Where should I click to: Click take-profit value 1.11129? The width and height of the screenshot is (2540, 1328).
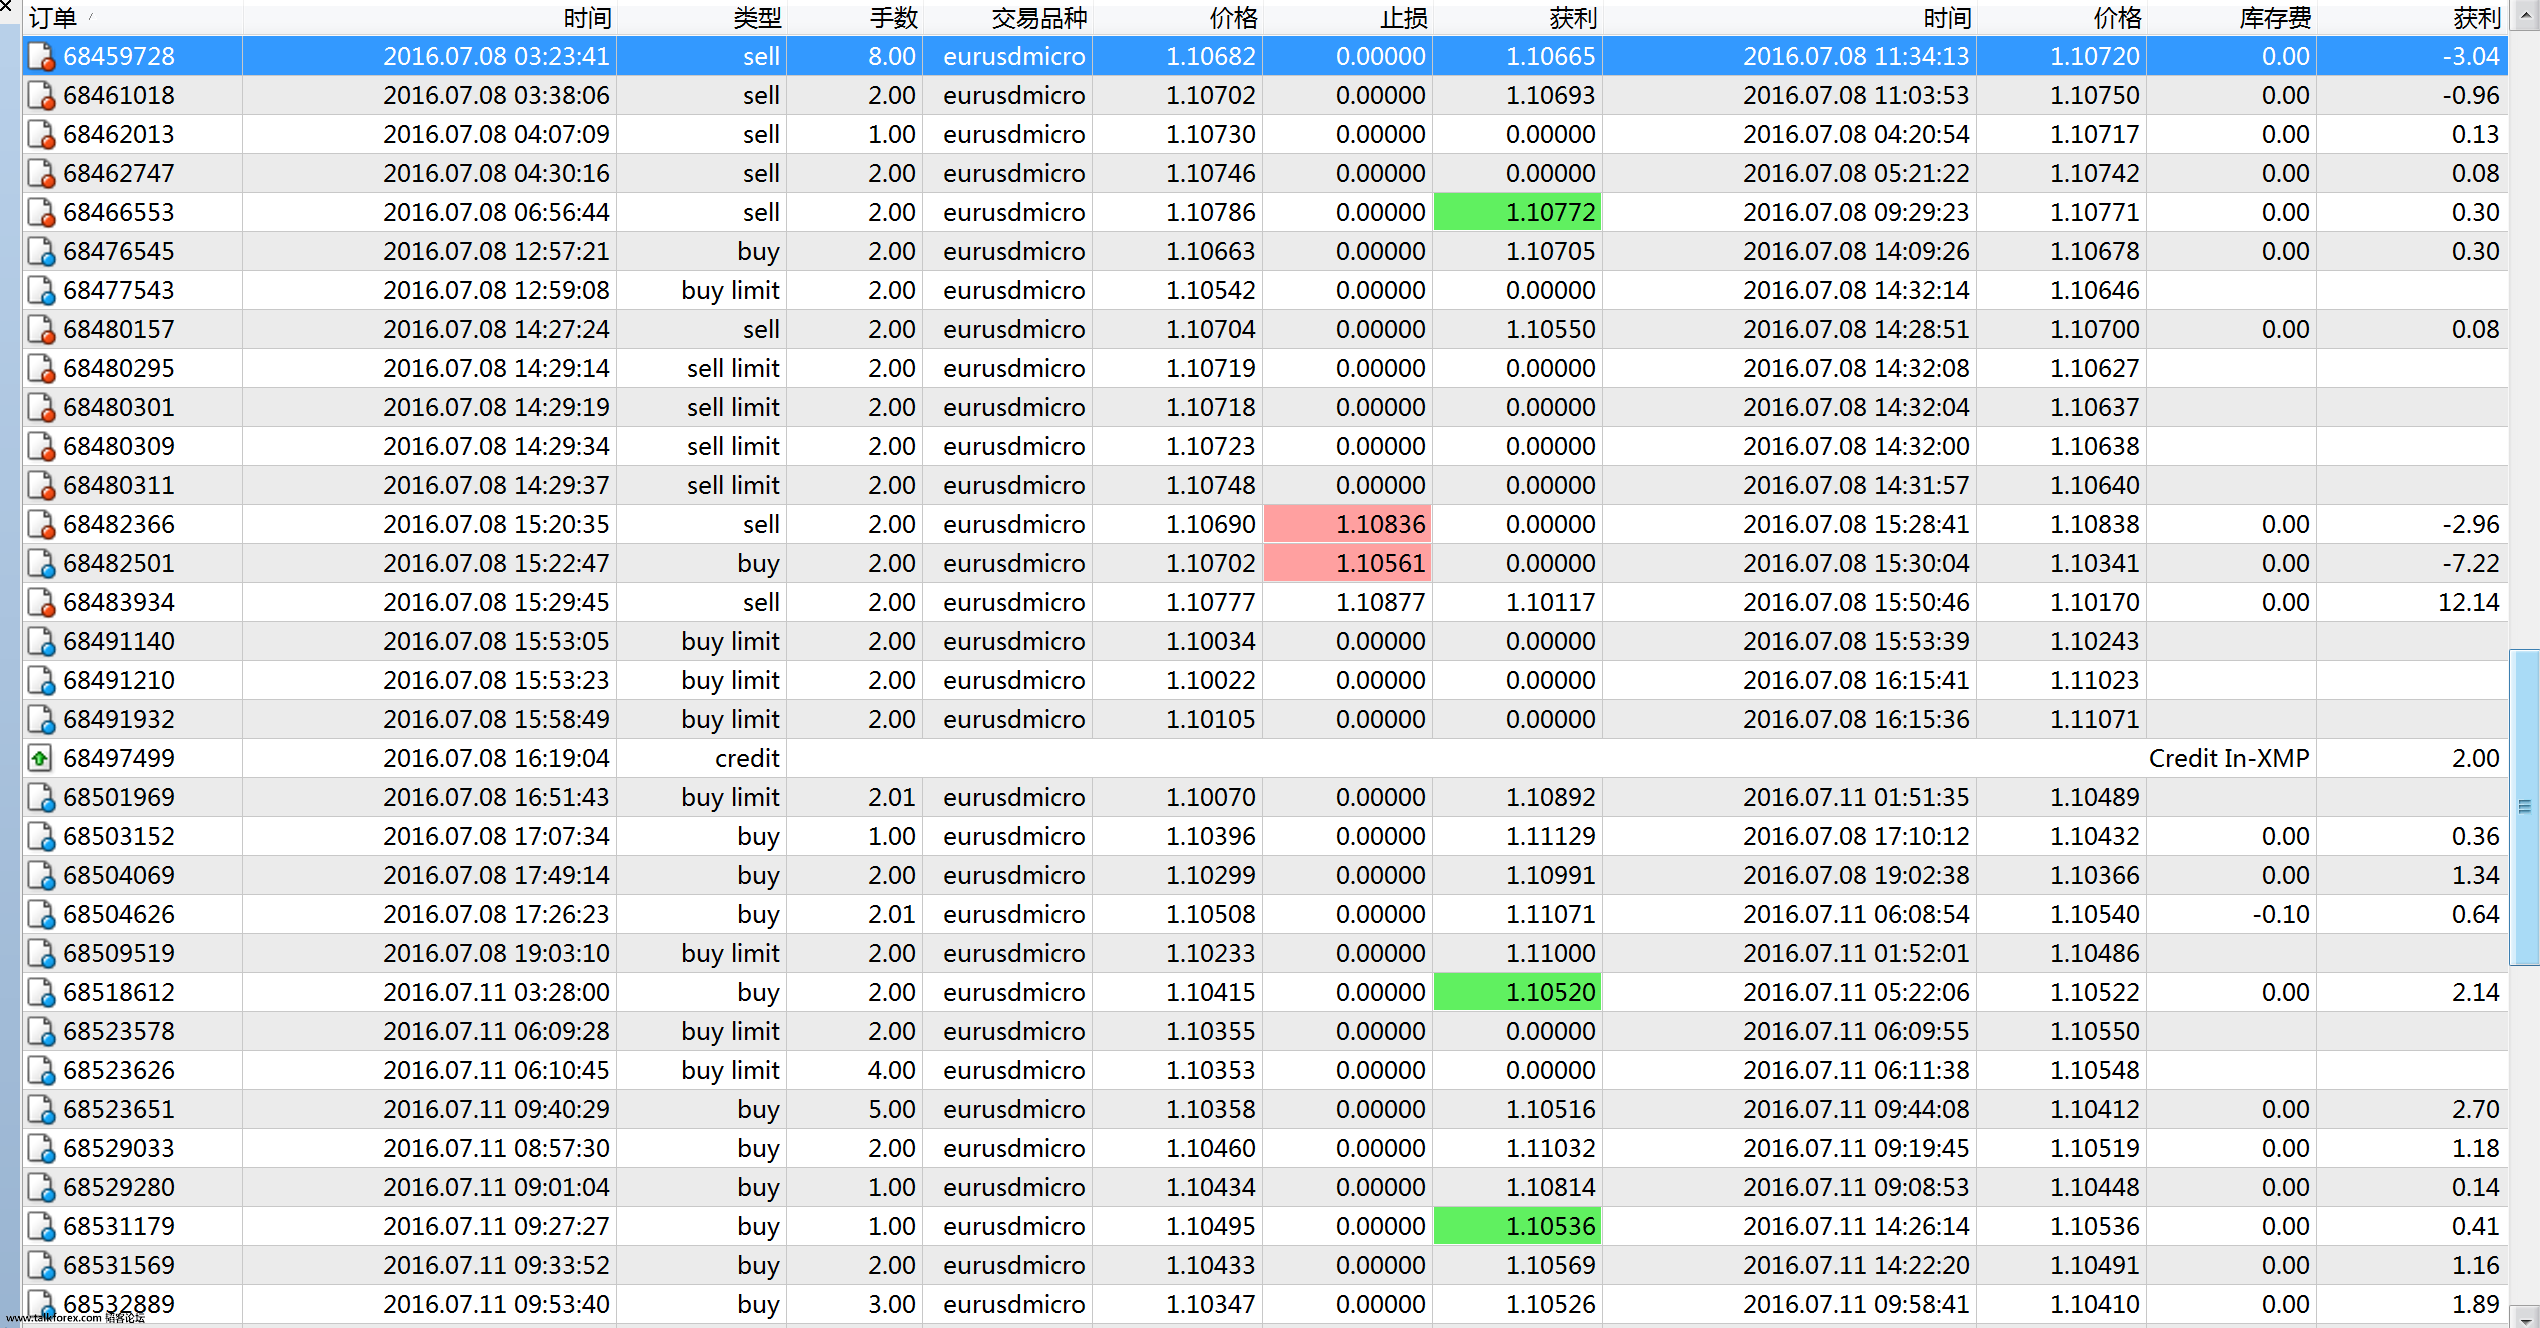click(x=1551, y=837)
